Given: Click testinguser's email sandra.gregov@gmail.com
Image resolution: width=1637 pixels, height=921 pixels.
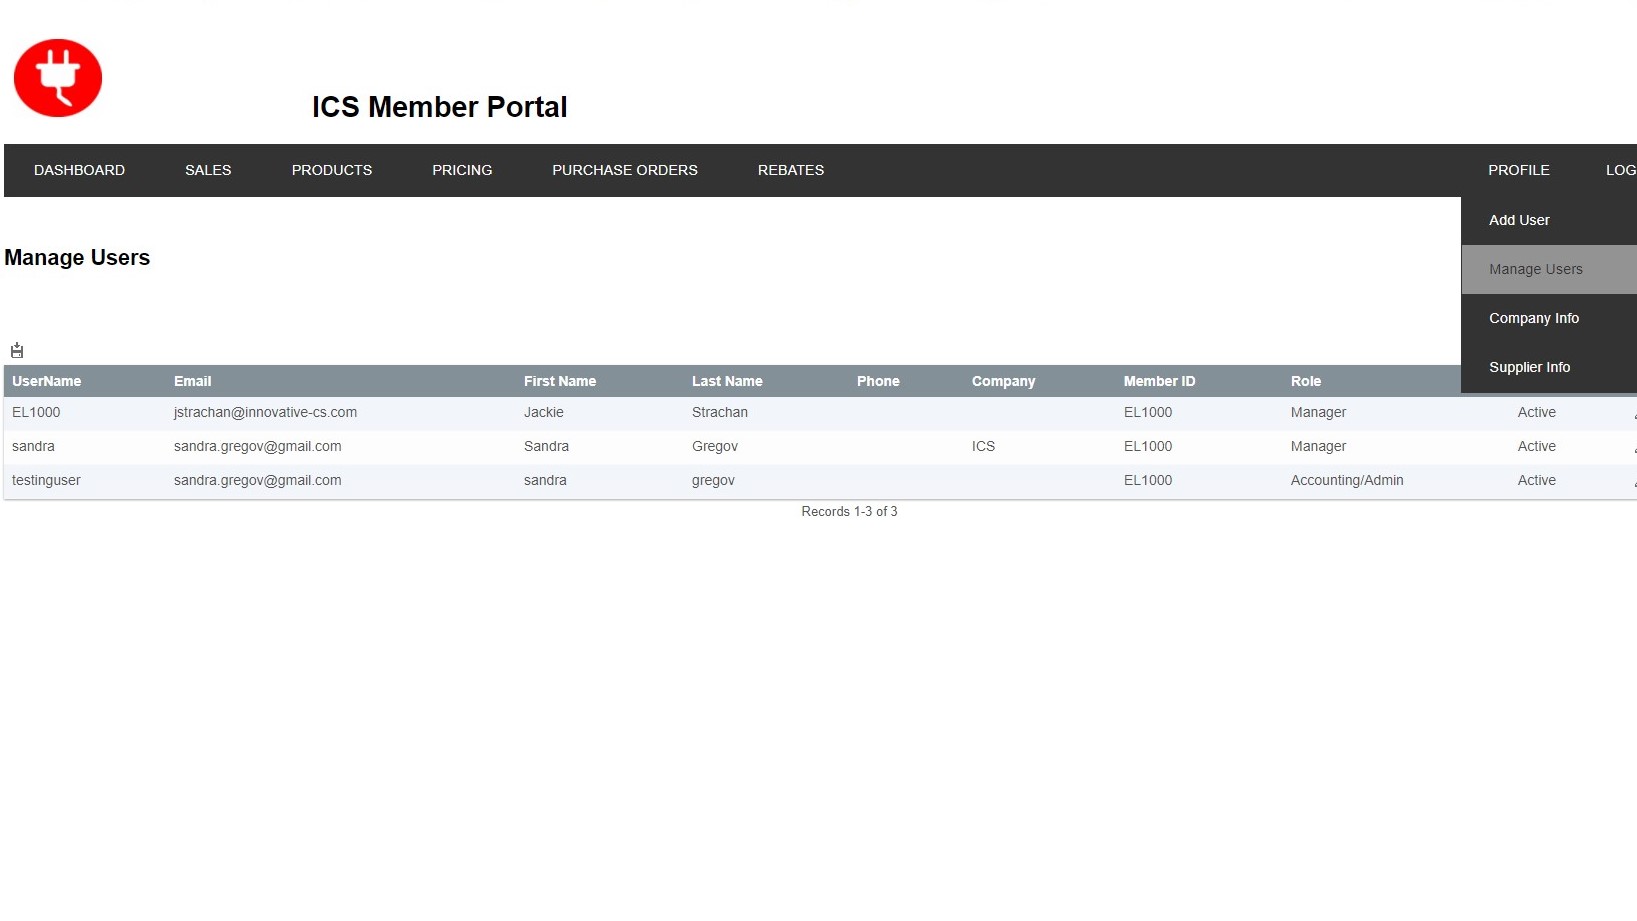Looking at the screenshot, I should (257, 480).
